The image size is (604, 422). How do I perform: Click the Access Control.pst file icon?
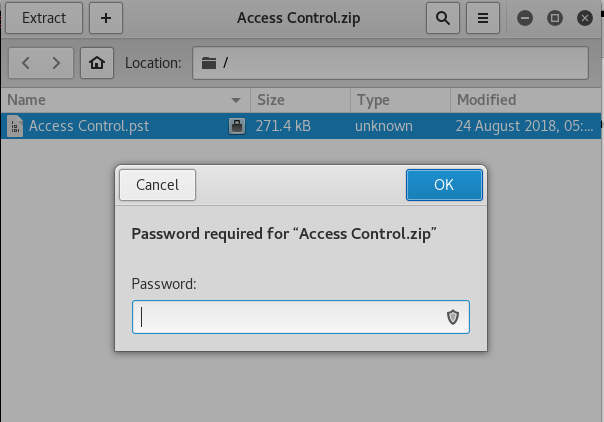click(15, 126)
